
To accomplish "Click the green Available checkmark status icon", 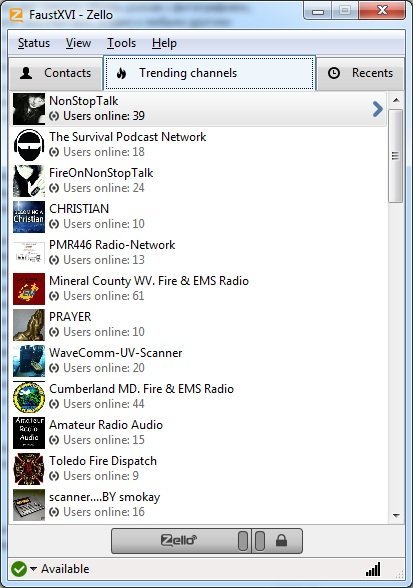I will point(19,569).
